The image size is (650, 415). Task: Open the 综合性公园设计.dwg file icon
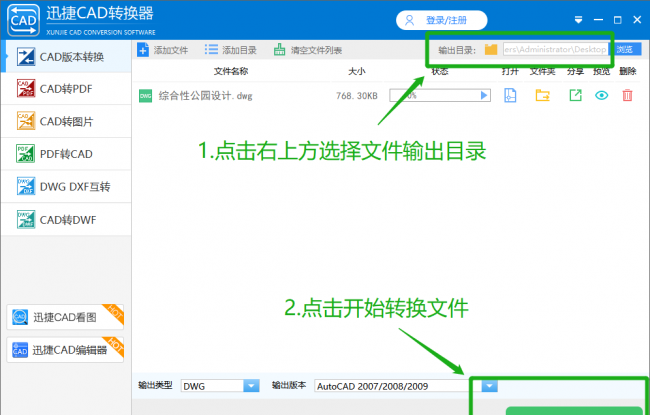tap(510, 95)
